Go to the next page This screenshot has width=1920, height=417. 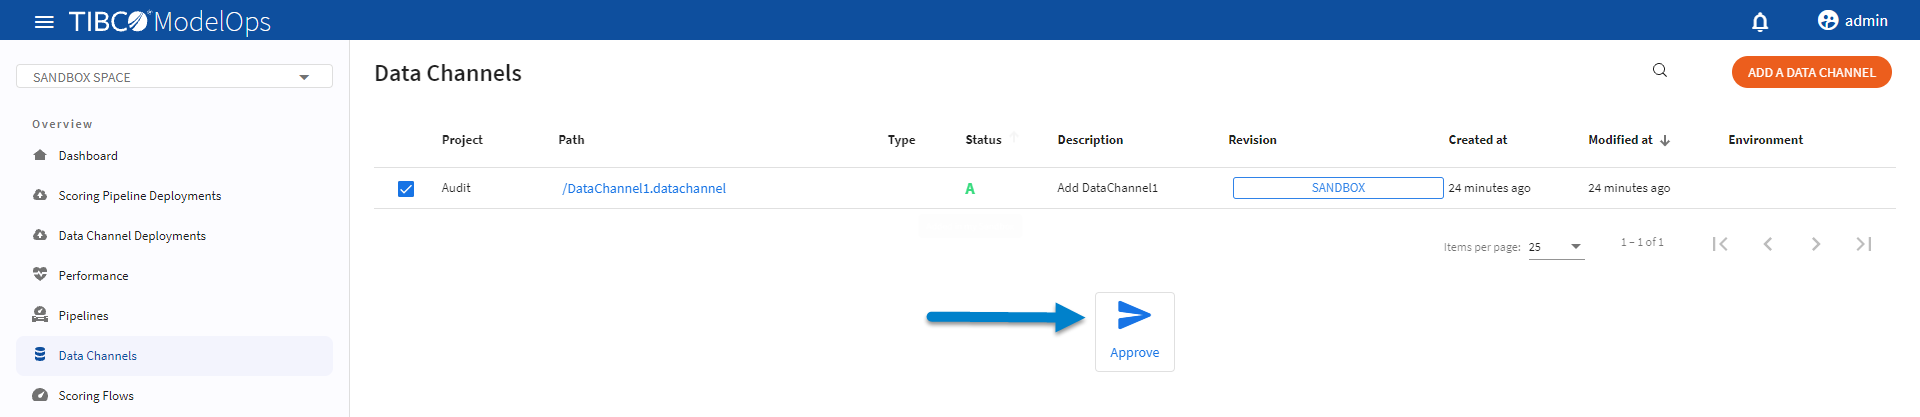tap(1816, 244)
